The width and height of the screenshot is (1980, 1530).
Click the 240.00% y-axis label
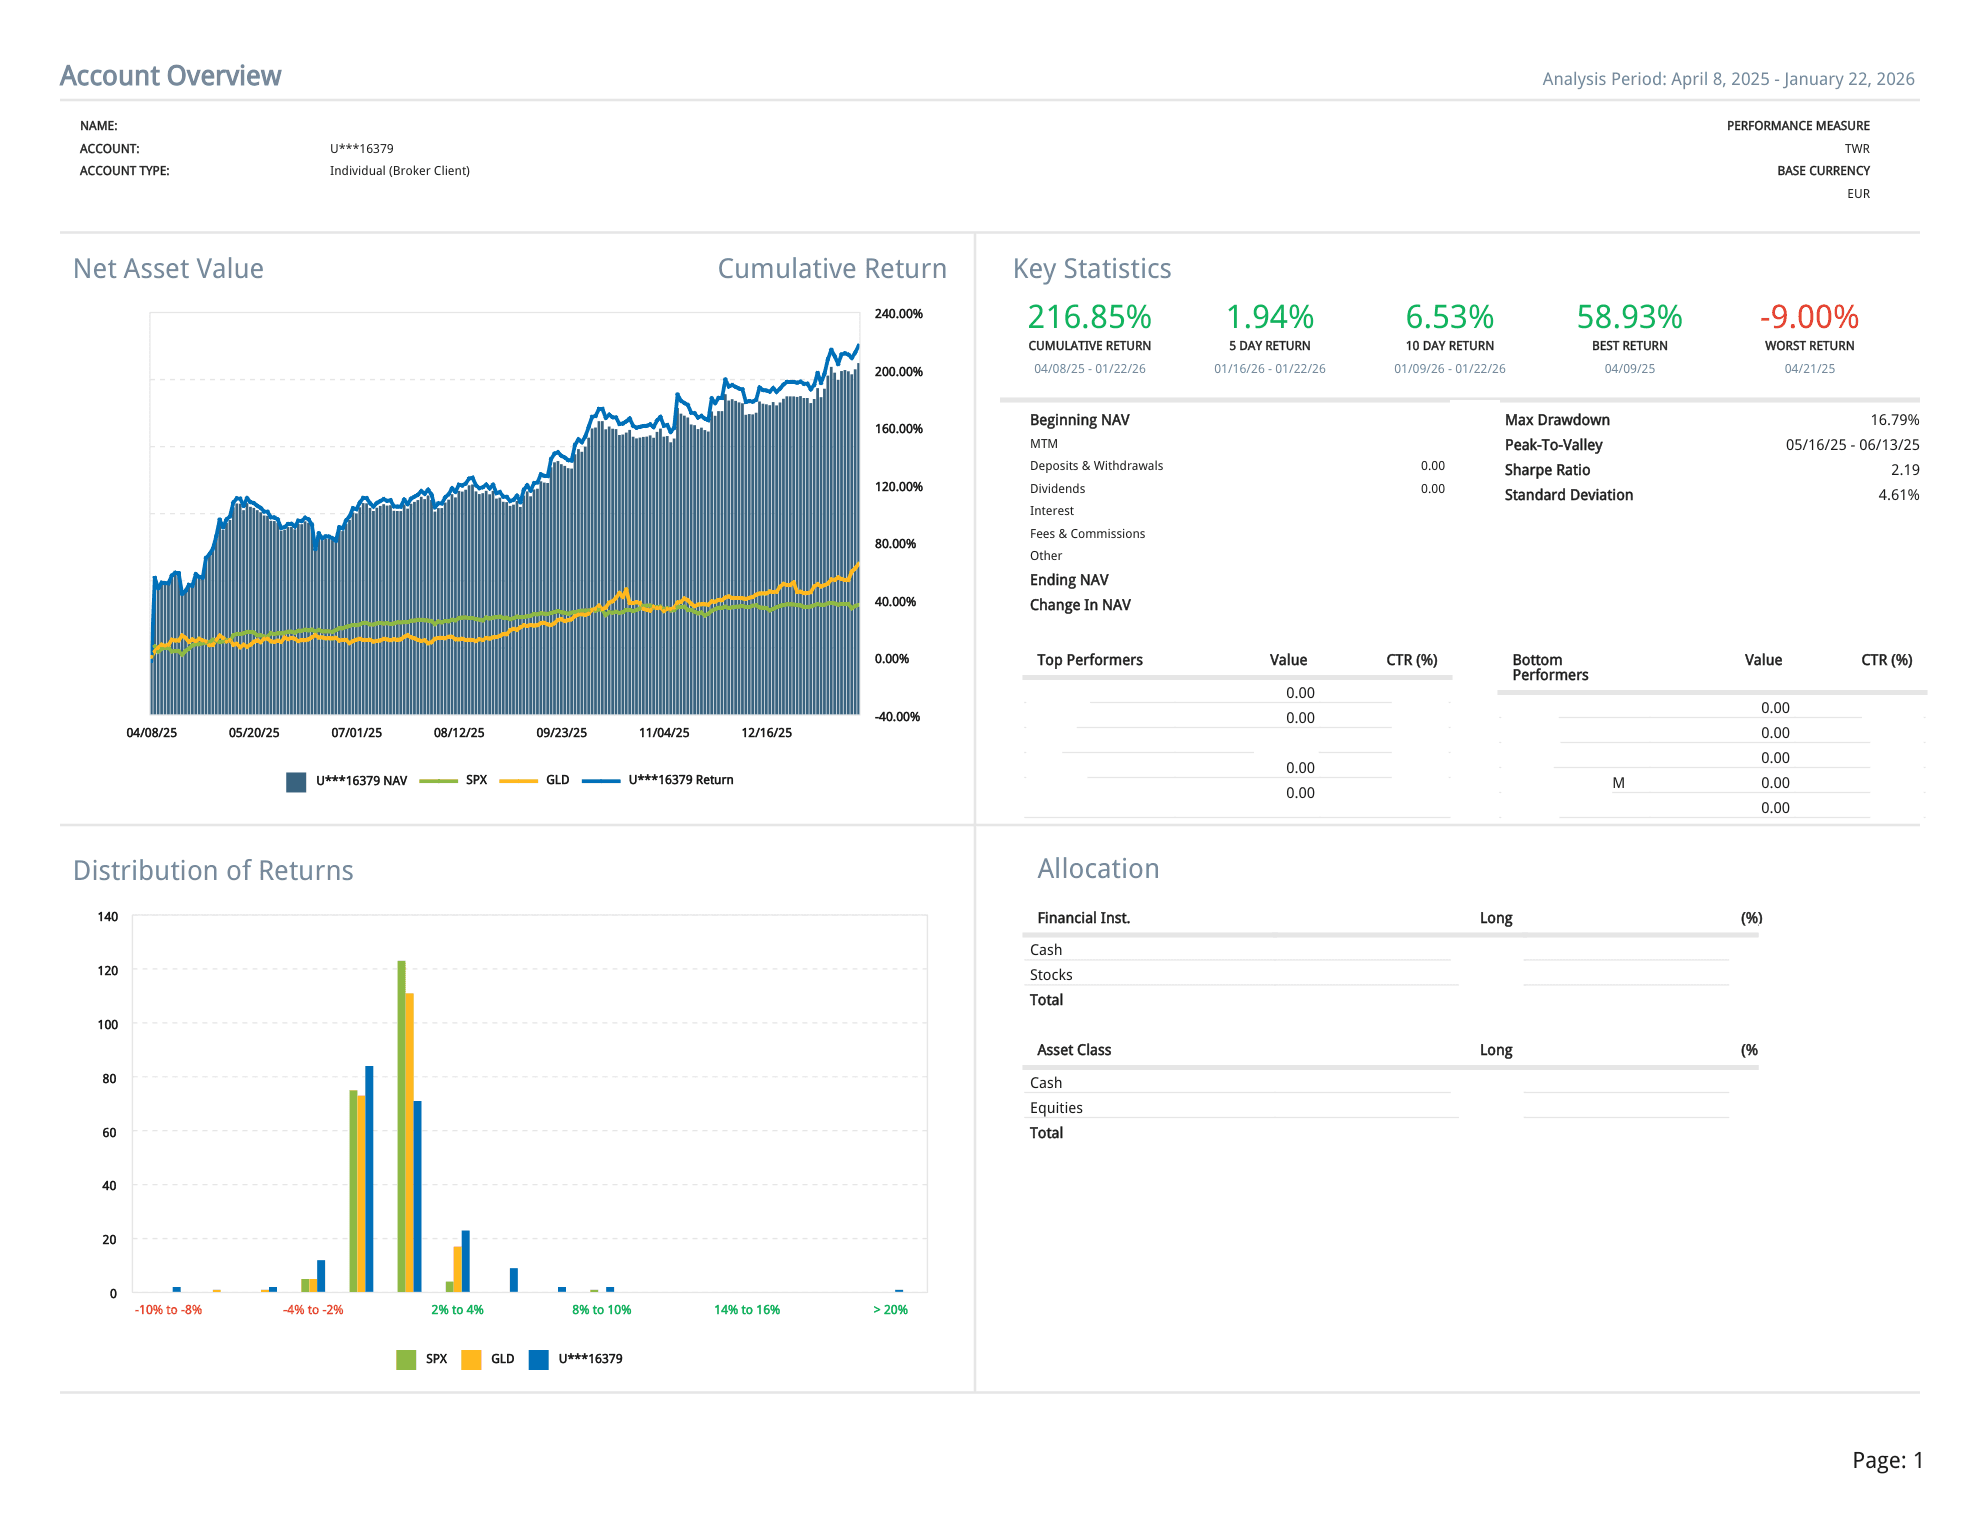899,314
